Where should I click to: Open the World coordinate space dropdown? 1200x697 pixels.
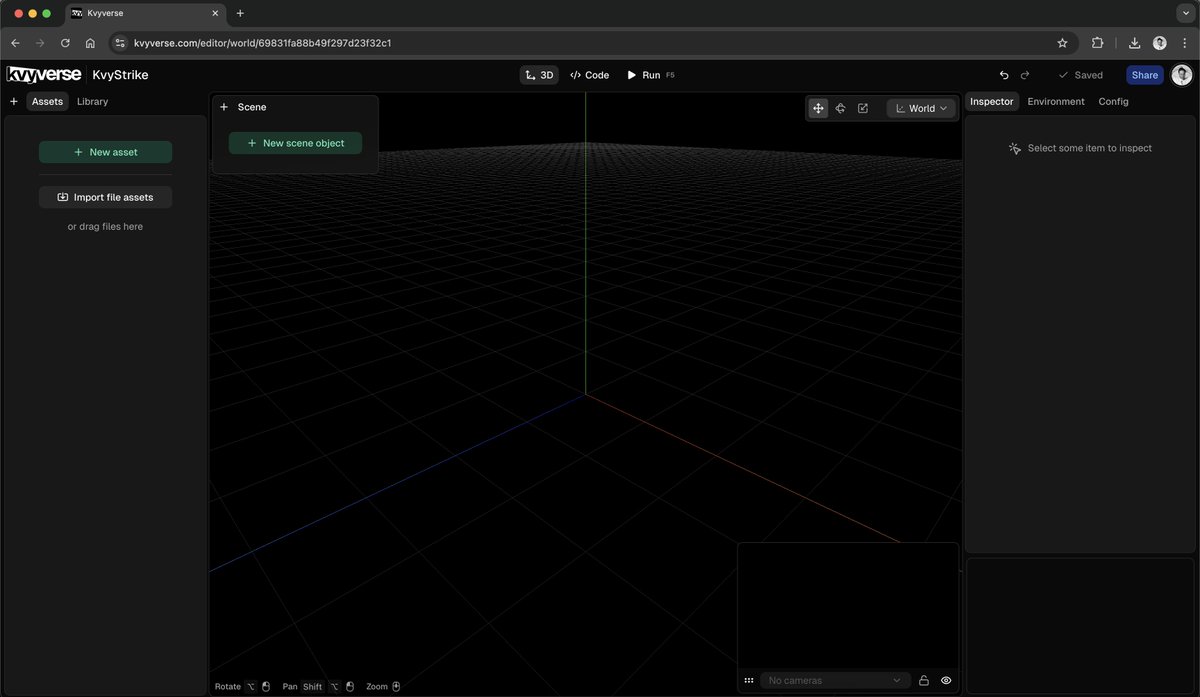pos(921,108)
